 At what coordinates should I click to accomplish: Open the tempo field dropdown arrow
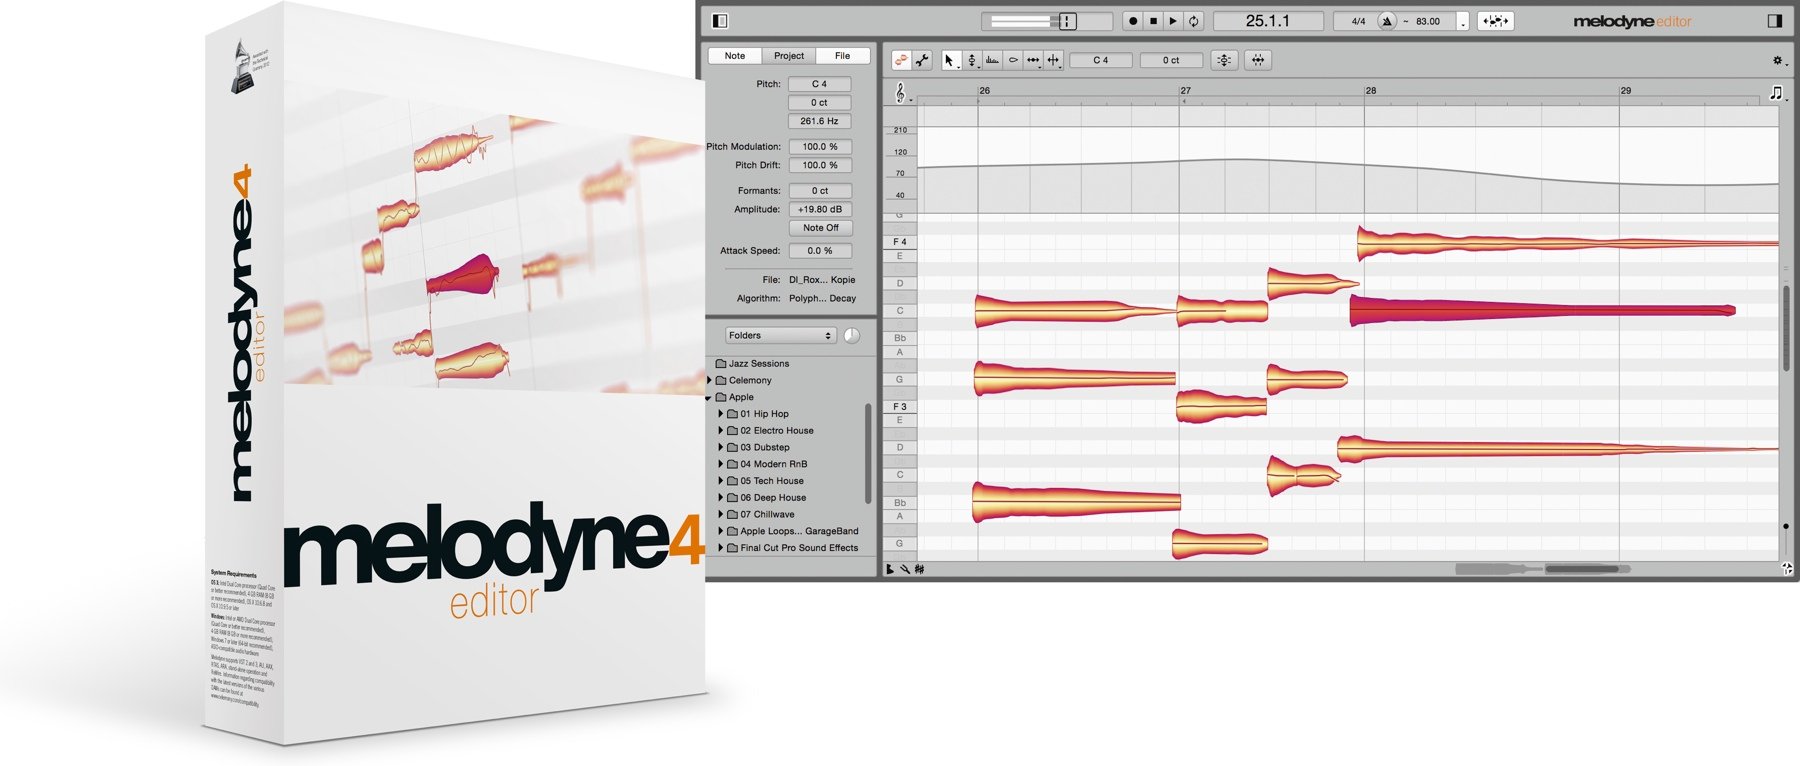coord(1463,21)
